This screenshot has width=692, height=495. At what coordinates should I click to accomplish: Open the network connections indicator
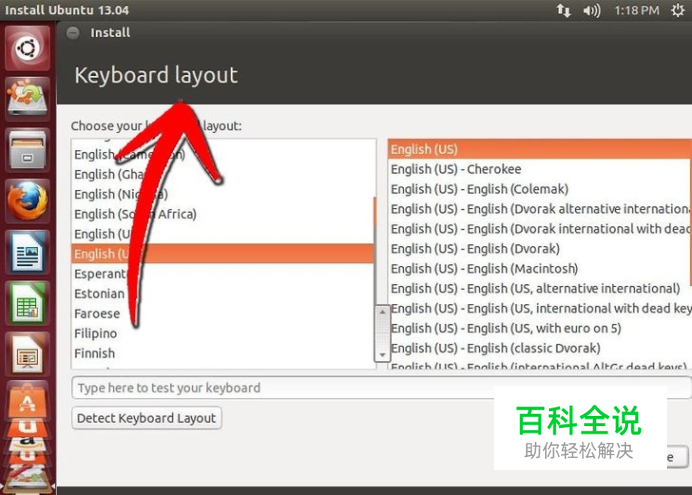tap(563, 10)
